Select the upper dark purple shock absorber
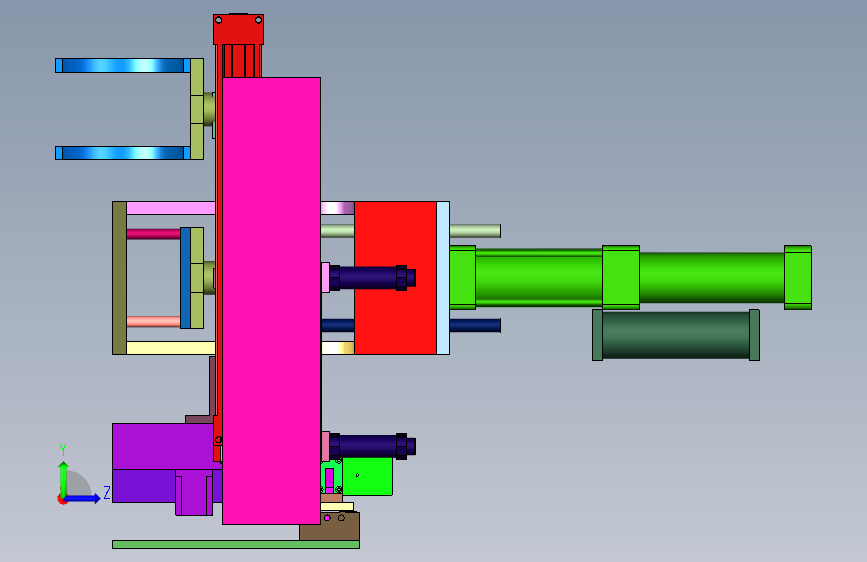Viewport: 867px width, 562px height. pos(373,278)
